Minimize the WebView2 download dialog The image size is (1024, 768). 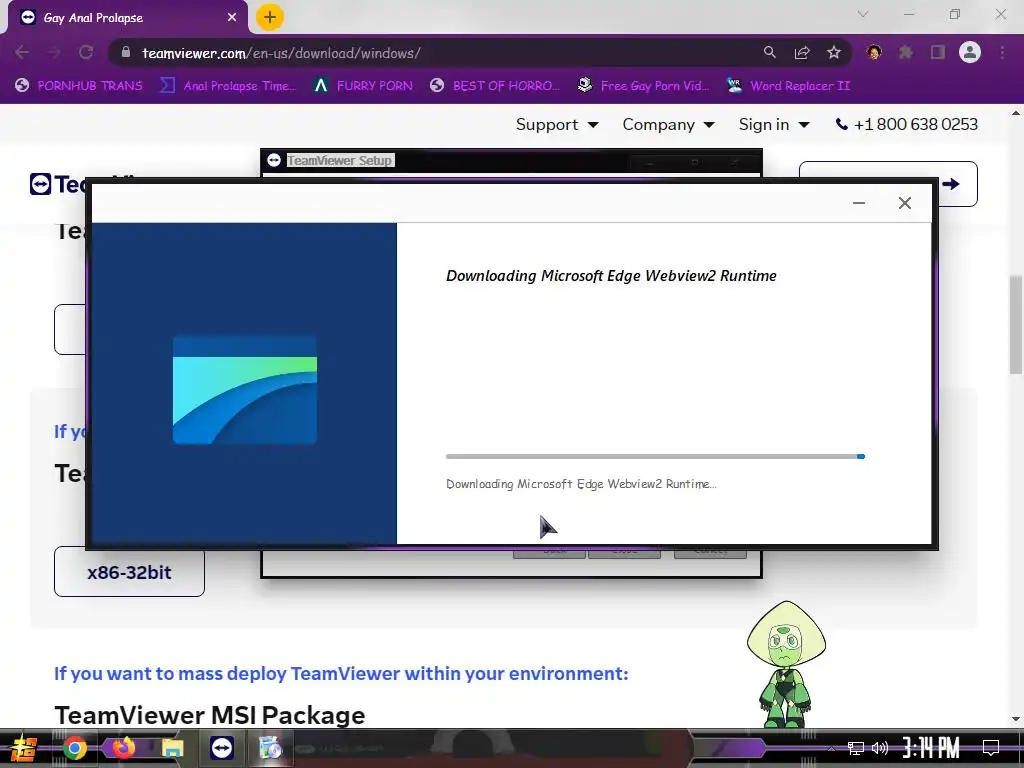(859, 203)
